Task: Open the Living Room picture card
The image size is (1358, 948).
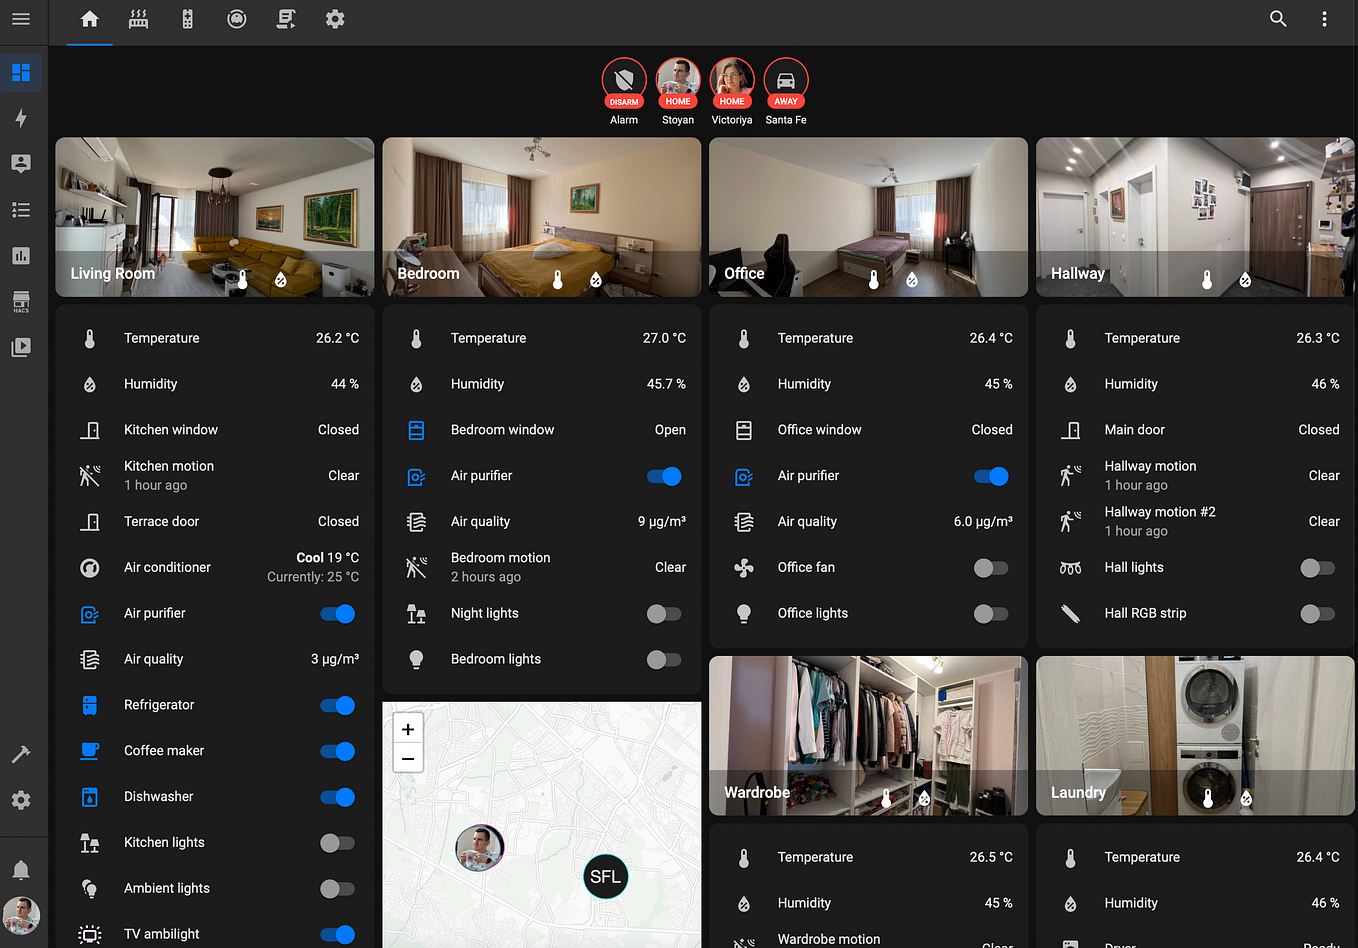Action: tap(215, 217)
